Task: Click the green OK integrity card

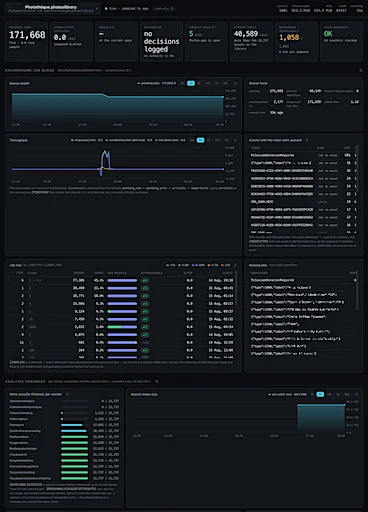Action: click(341, 42)
